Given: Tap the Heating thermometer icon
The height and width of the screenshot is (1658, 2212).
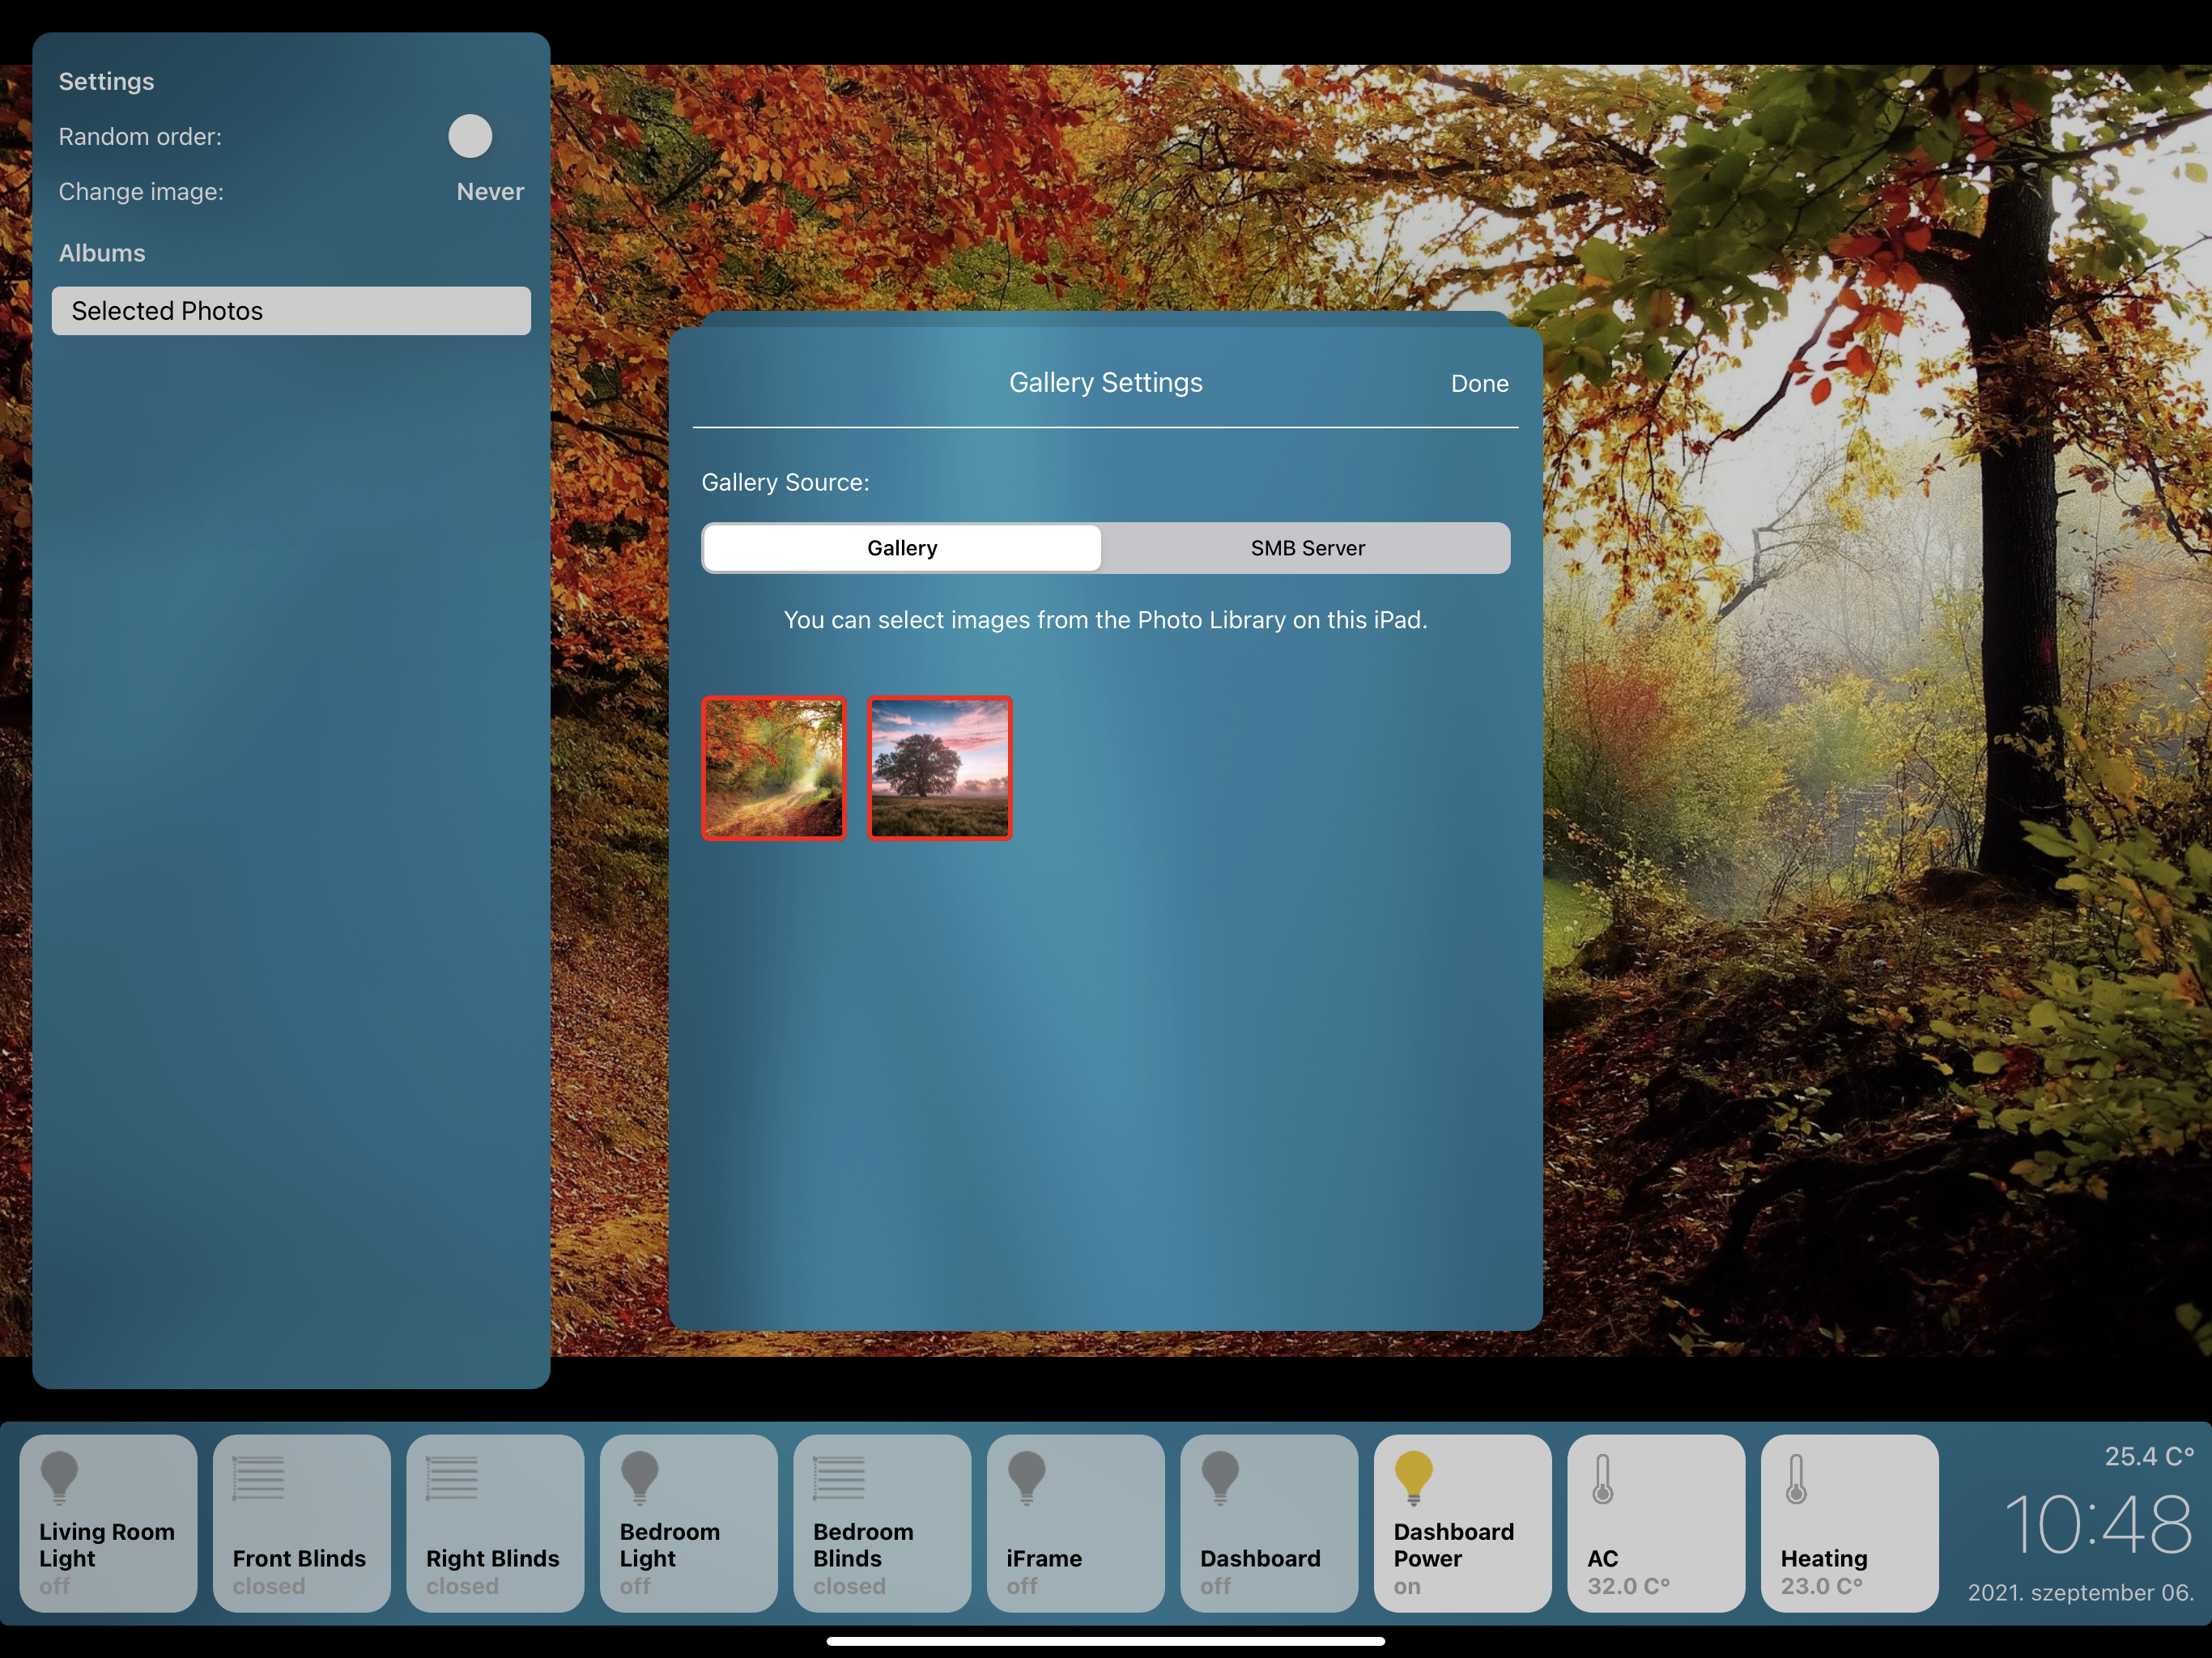Looking at the screenshot, I should (x=1796, y=1479).
